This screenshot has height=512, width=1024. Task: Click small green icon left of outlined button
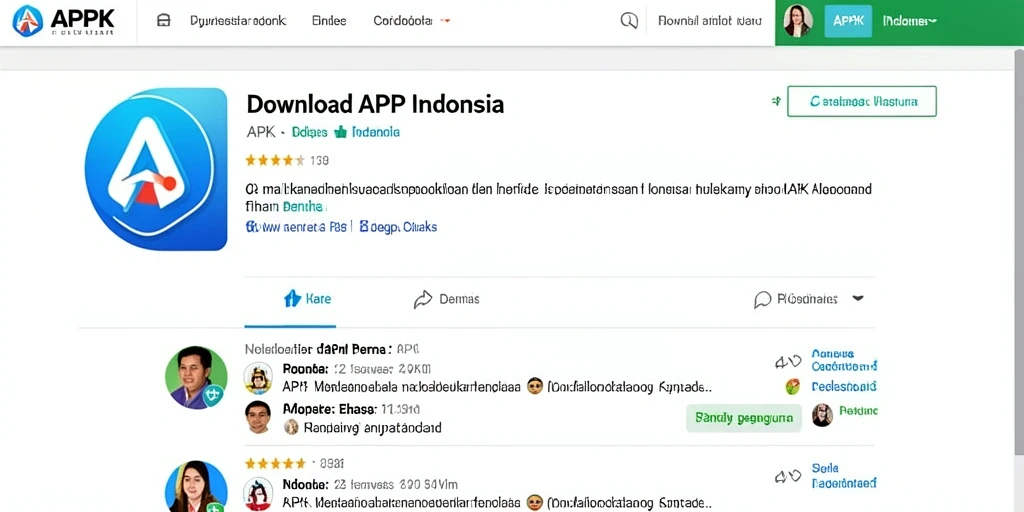click(x=776, y=101)
